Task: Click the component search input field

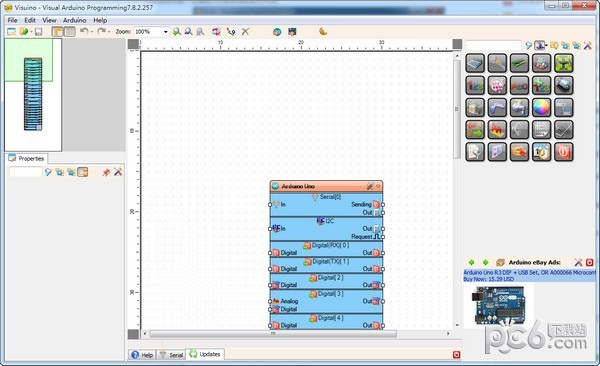Action: tap(494, 46)
